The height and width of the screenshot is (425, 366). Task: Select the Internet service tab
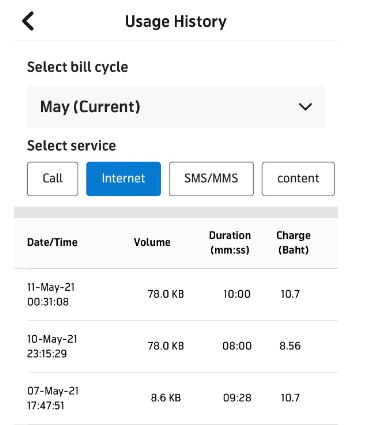123,179
